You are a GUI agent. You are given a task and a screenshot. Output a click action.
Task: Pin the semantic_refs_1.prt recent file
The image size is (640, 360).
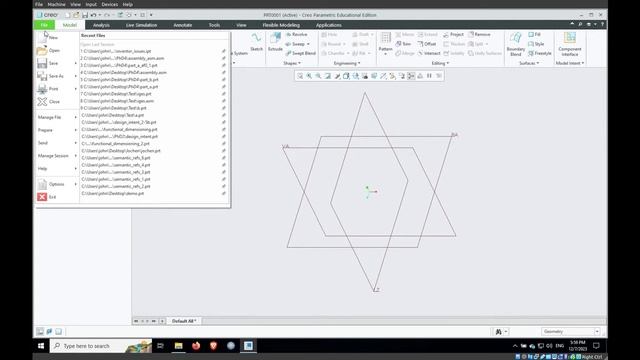pyautogui.click(x=224, y=179)
